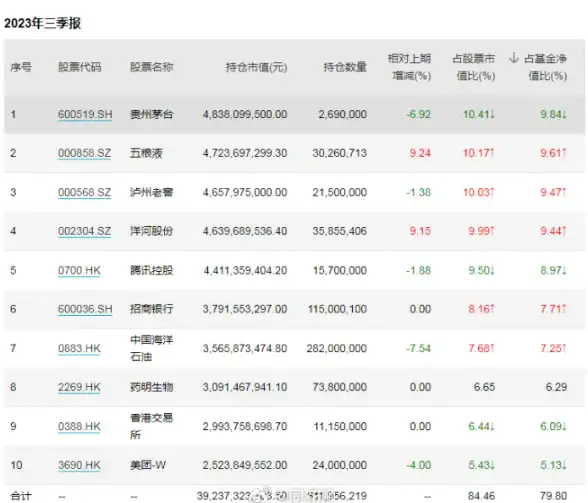
Task: Select change value -1.38
Action: [x=418, y=192]
